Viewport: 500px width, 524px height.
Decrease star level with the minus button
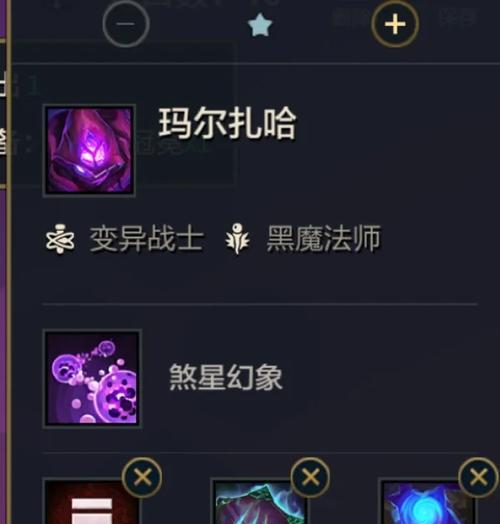(x=126, y=23)
